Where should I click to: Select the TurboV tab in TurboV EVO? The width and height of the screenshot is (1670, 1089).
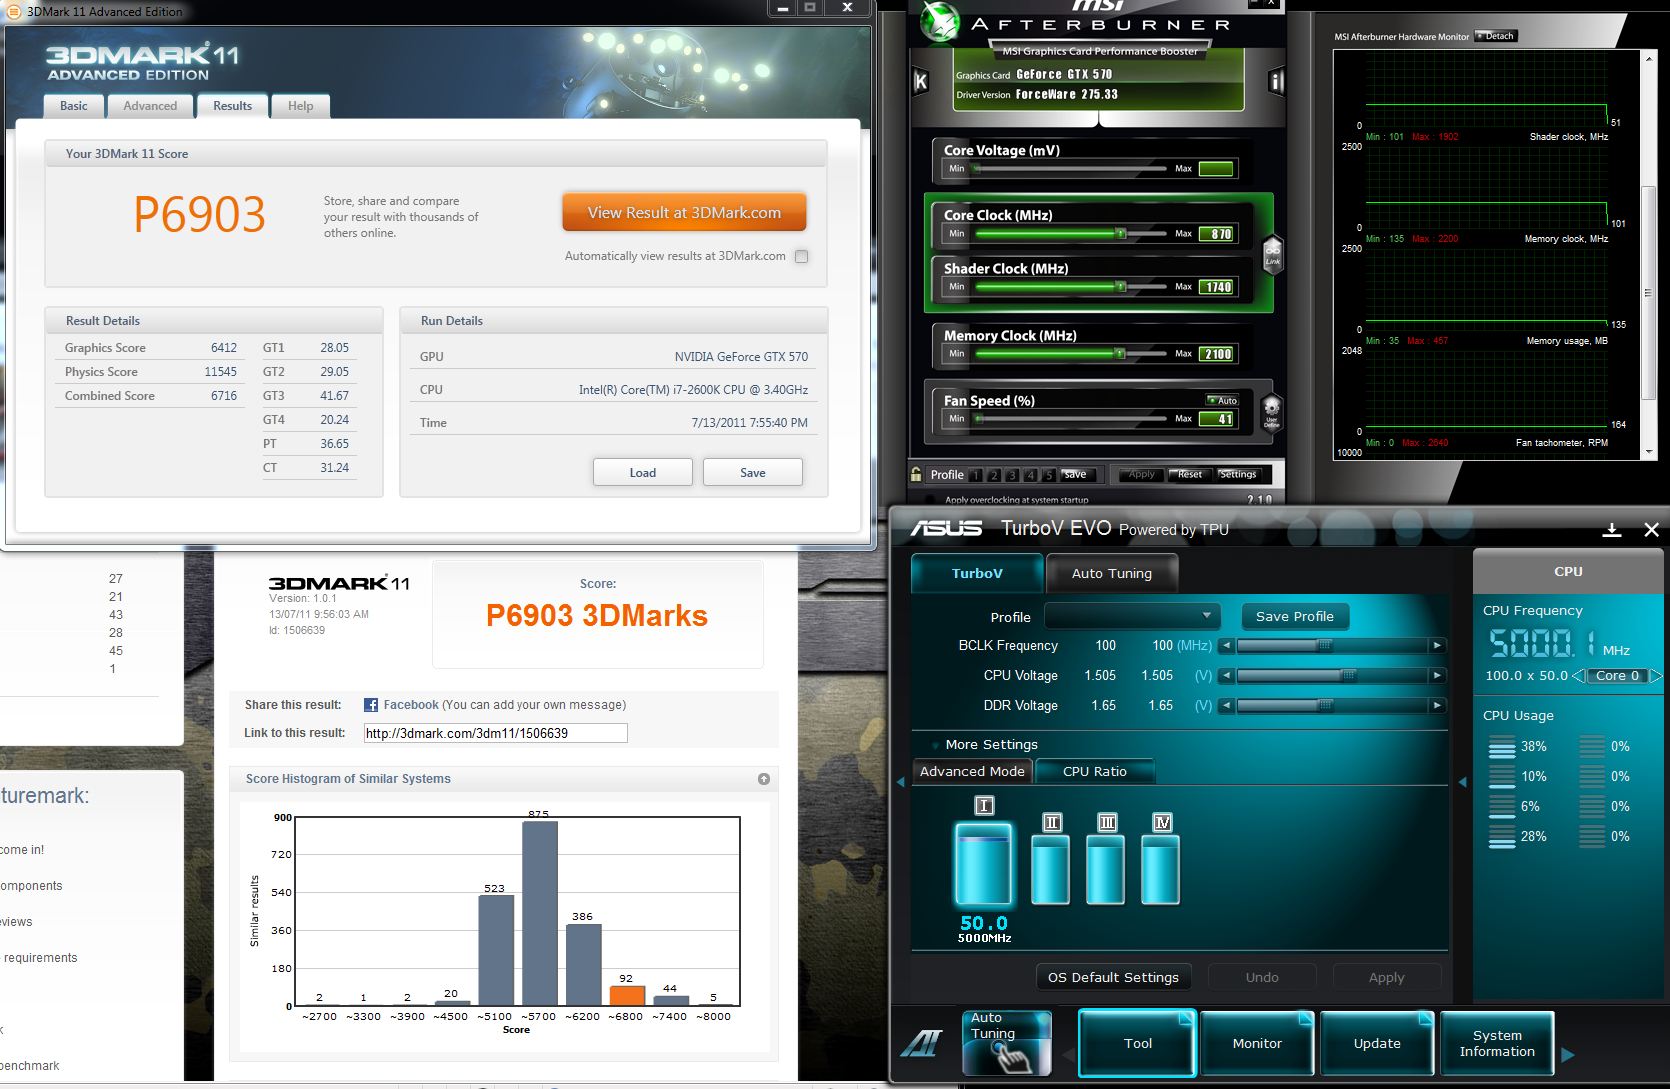977,573
